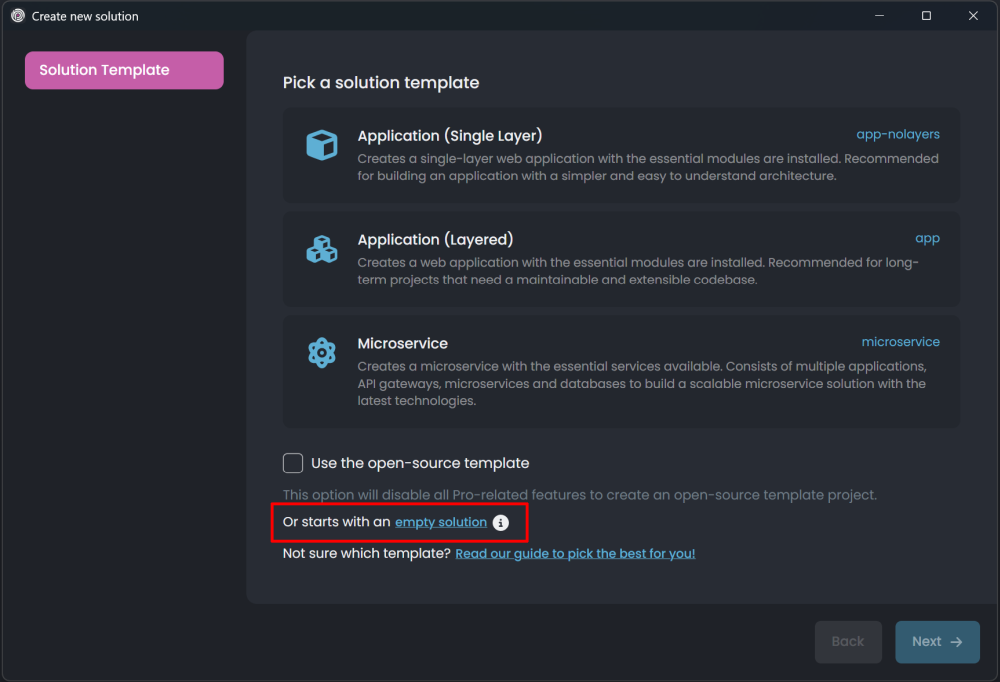Viewport: 1000px width, 682px height.
Task: Click the microservice template tag
Action: [900, 342]
